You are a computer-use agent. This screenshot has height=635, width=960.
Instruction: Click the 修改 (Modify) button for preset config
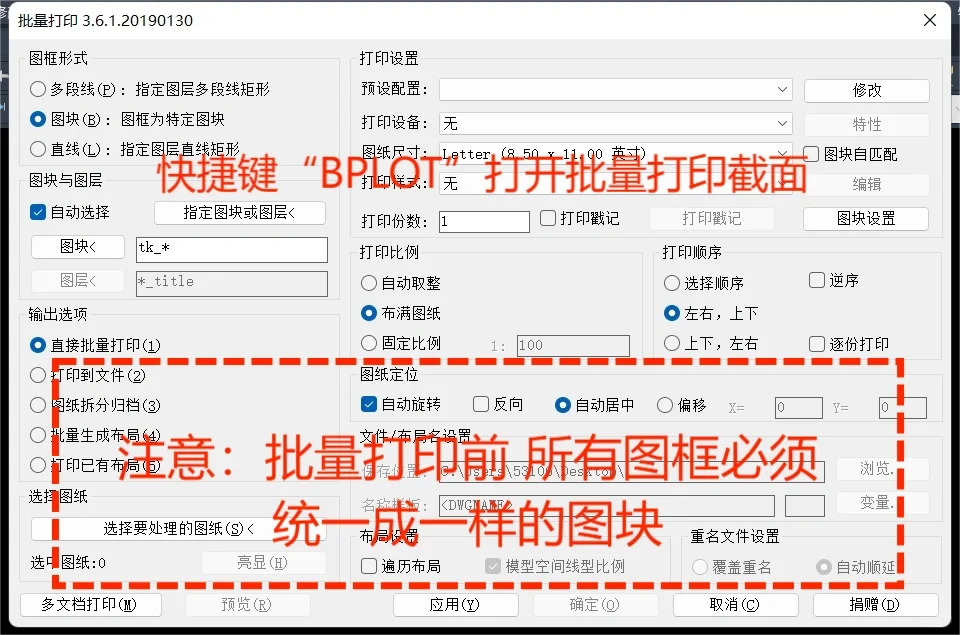pyautogui.click(x=866, y=90)
